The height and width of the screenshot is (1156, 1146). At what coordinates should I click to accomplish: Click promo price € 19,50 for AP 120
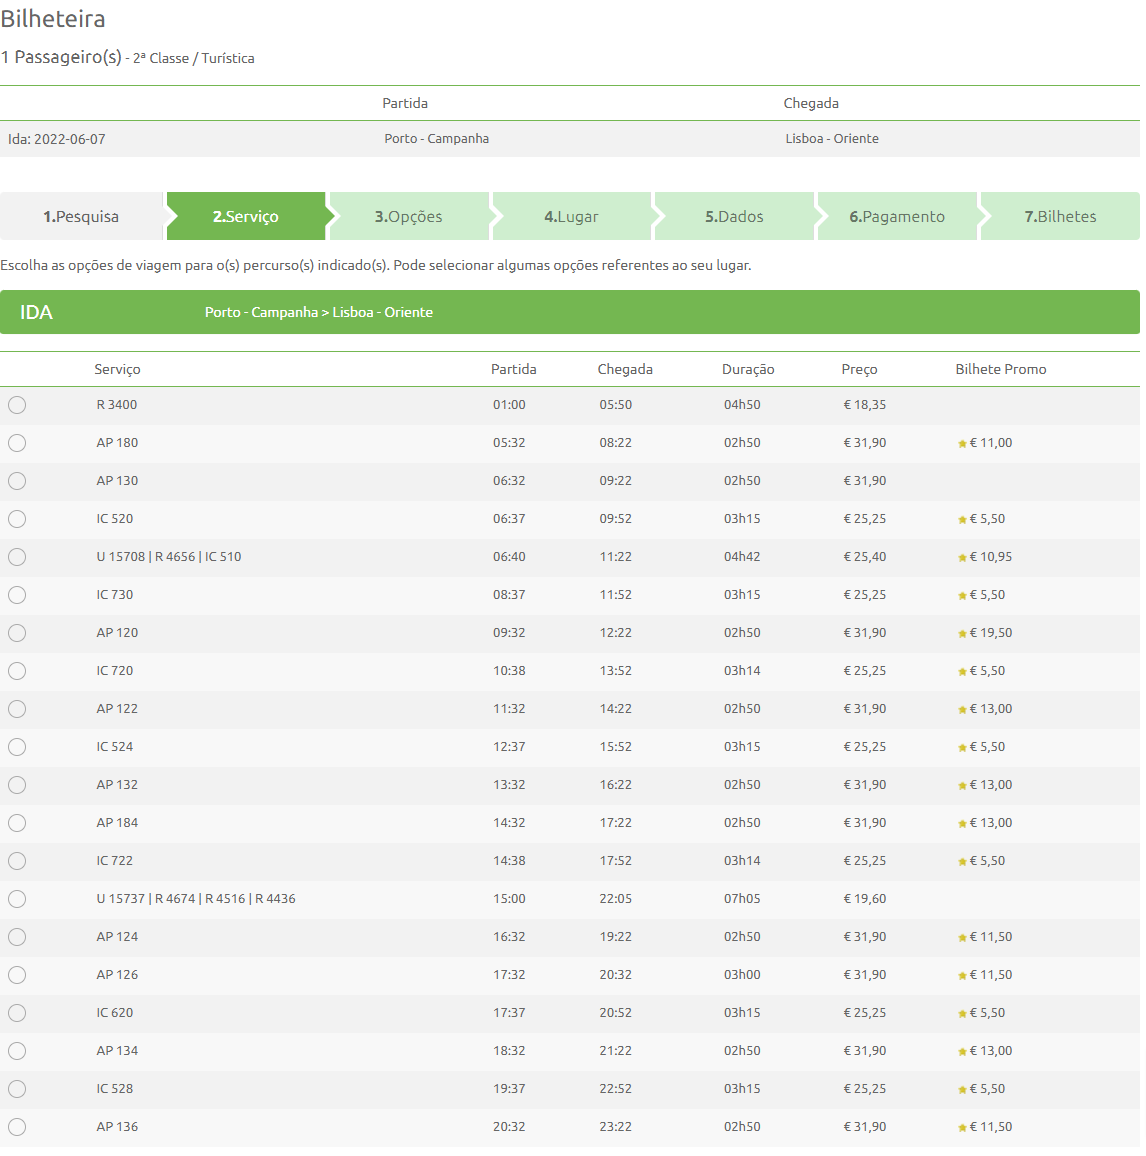990,633
